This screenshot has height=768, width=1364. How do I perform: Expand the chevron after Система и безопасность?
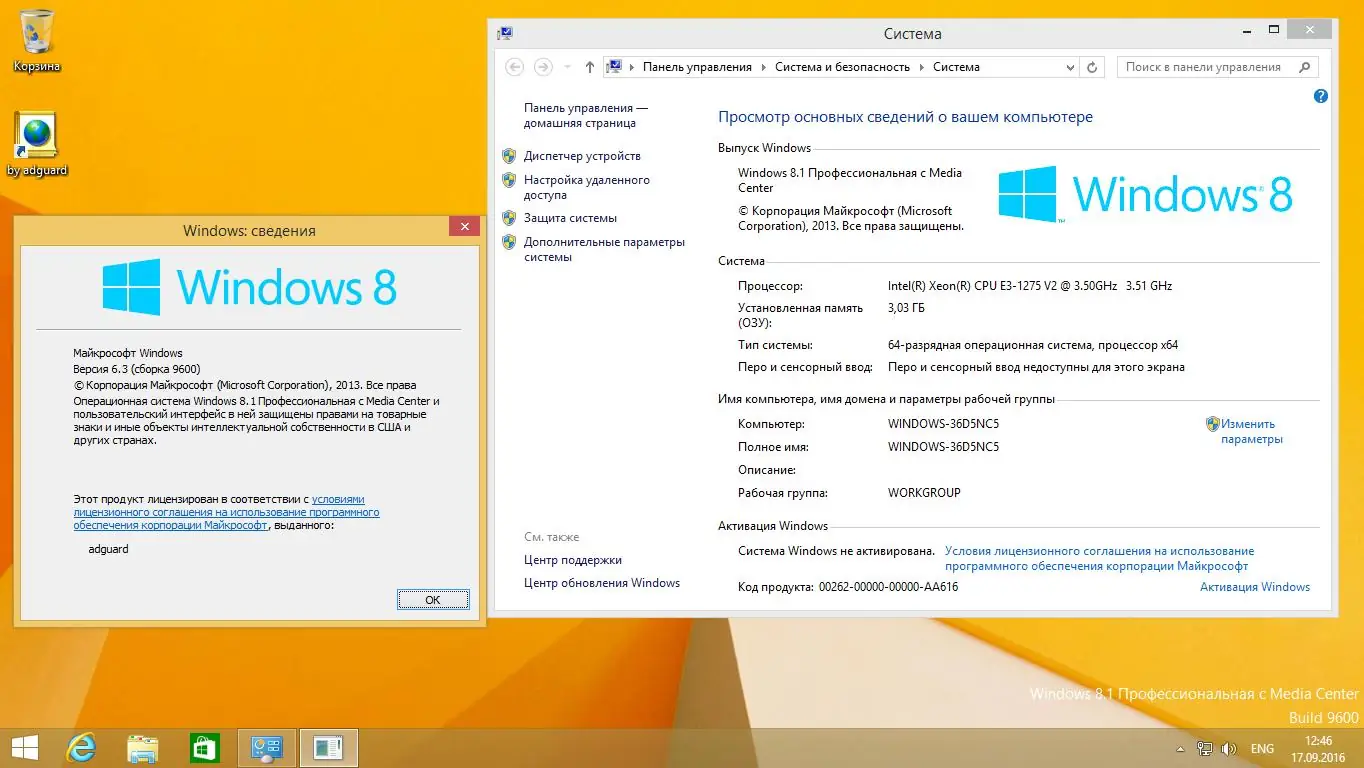coord(921,67)
